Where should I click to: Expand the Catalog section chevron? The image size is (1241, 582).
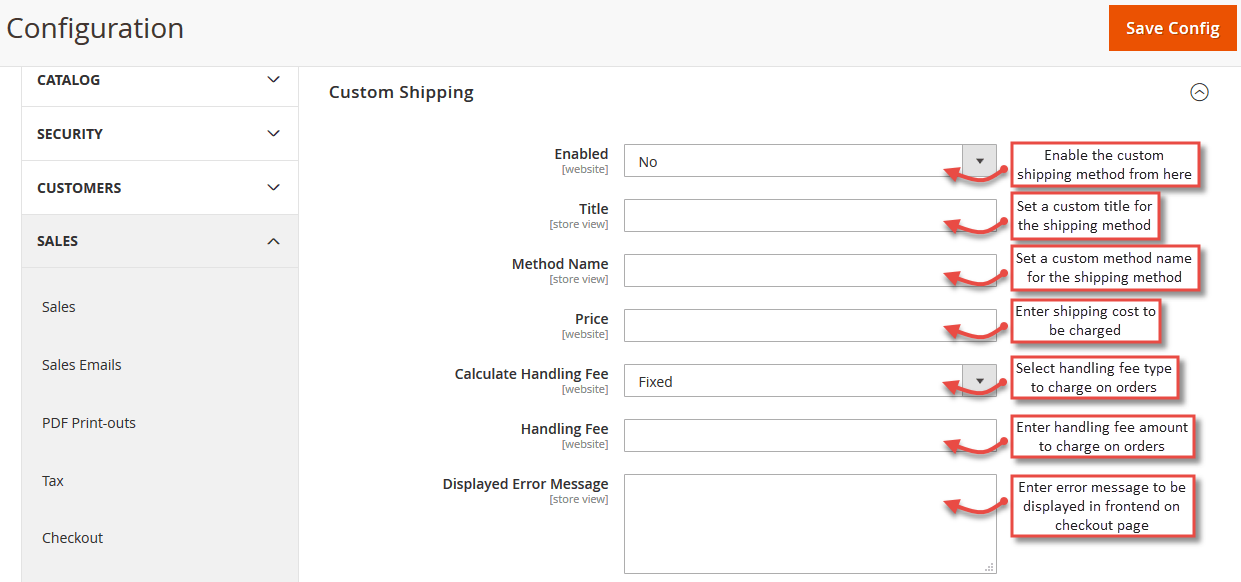coord(273,80)
